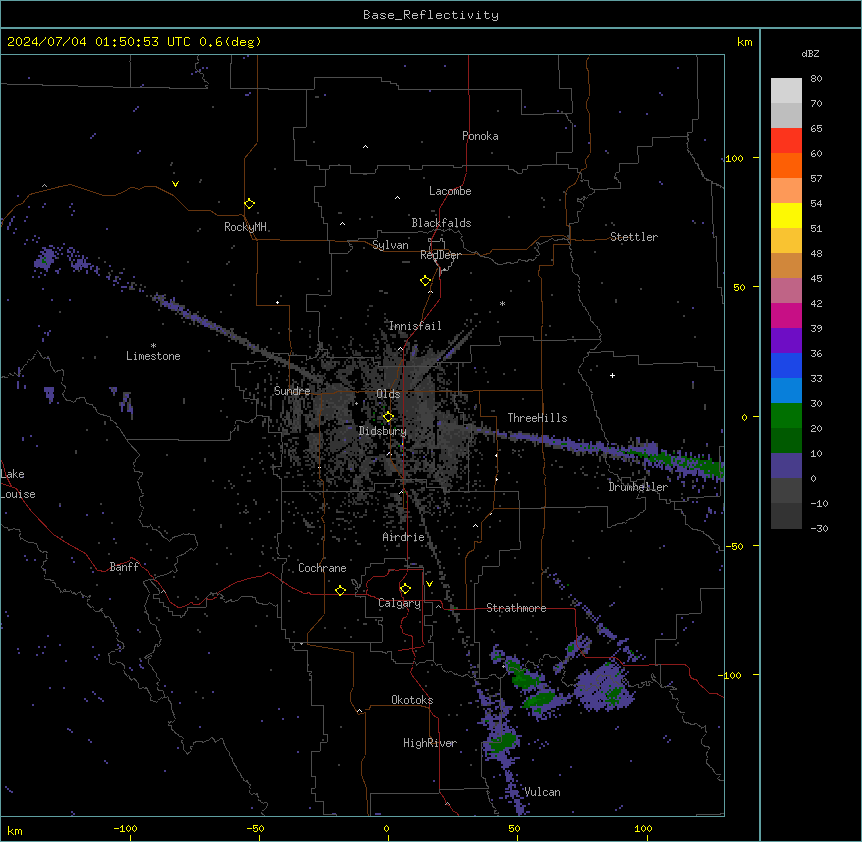This screenshot has height=842, width=862.
Task: Pick the bright yellow swatch in dBZ legend
Action: point(786,215)
